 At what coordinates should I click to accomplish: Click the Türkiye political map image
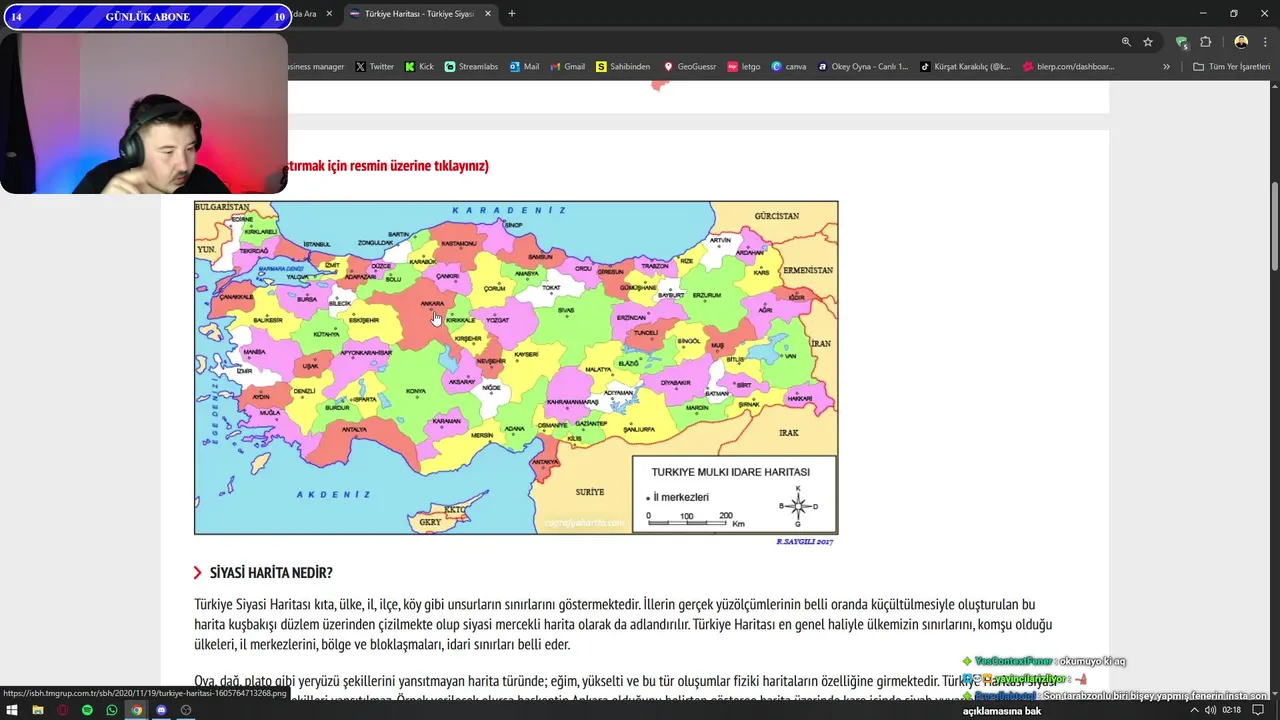(x=516, y=367)
